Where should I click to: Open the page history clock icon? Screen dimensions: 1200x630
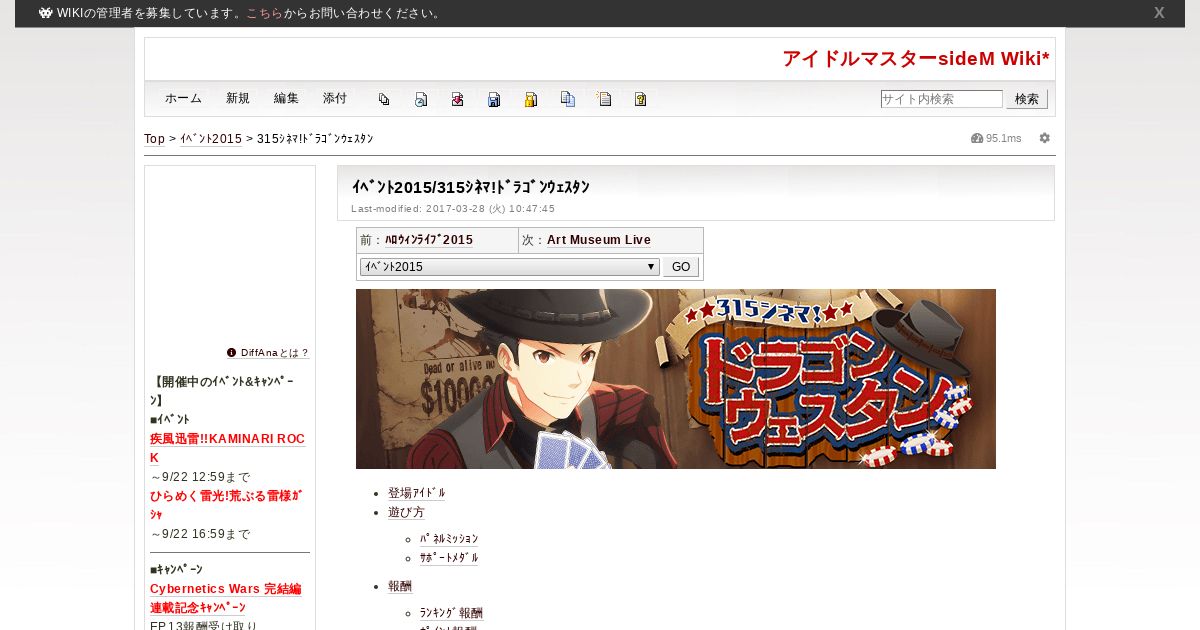tap(421, 99)
